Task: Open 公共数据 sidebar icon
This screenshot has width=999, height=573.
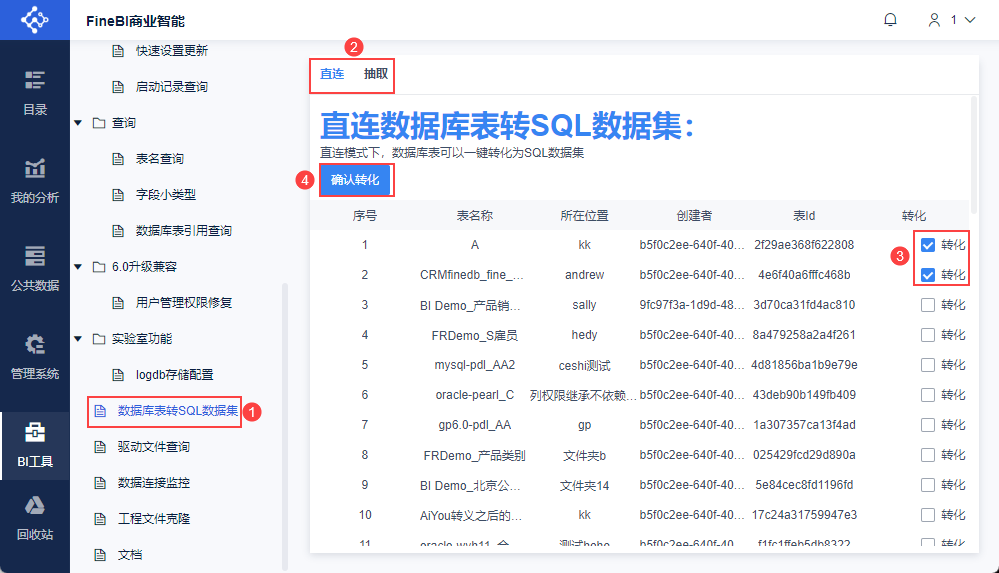Action: click(34, 256)
